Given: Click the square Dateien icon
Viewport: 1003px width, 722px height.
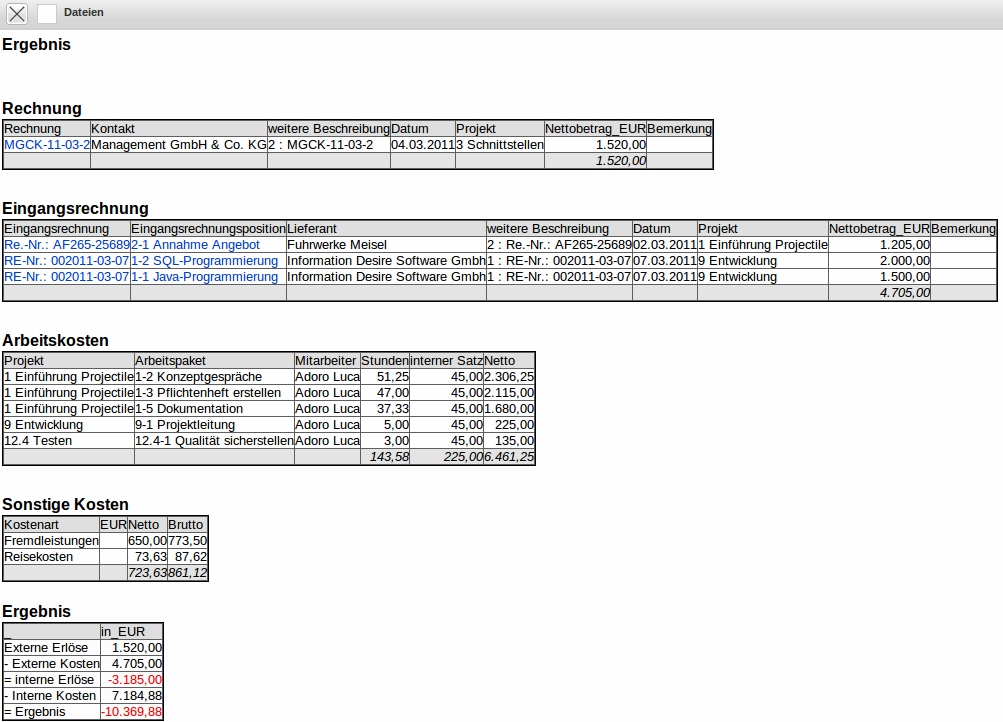Looking at the screenshot, I should 47,13.
